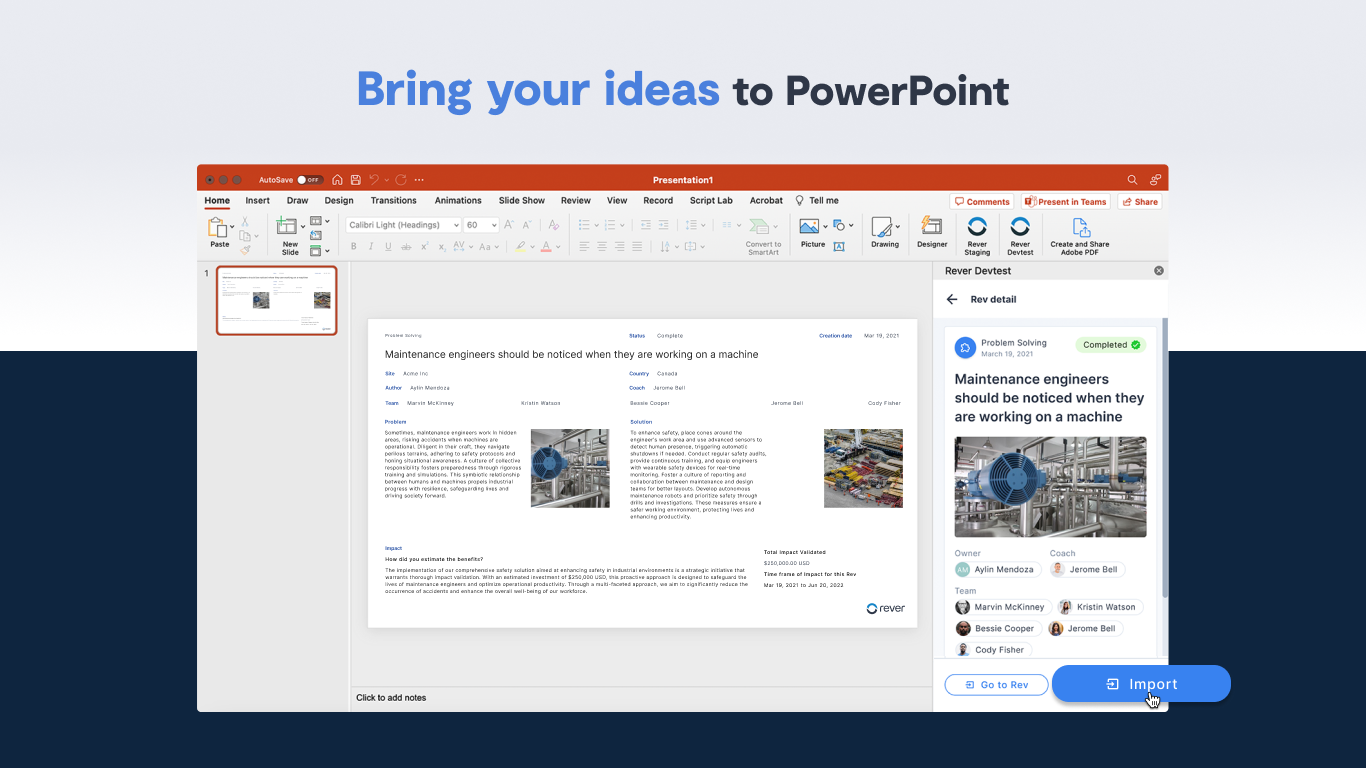Image resolution: width=1366 pixels, height=768 pixels.
Task: Open the Comments pane
Action: click(982, 202)
